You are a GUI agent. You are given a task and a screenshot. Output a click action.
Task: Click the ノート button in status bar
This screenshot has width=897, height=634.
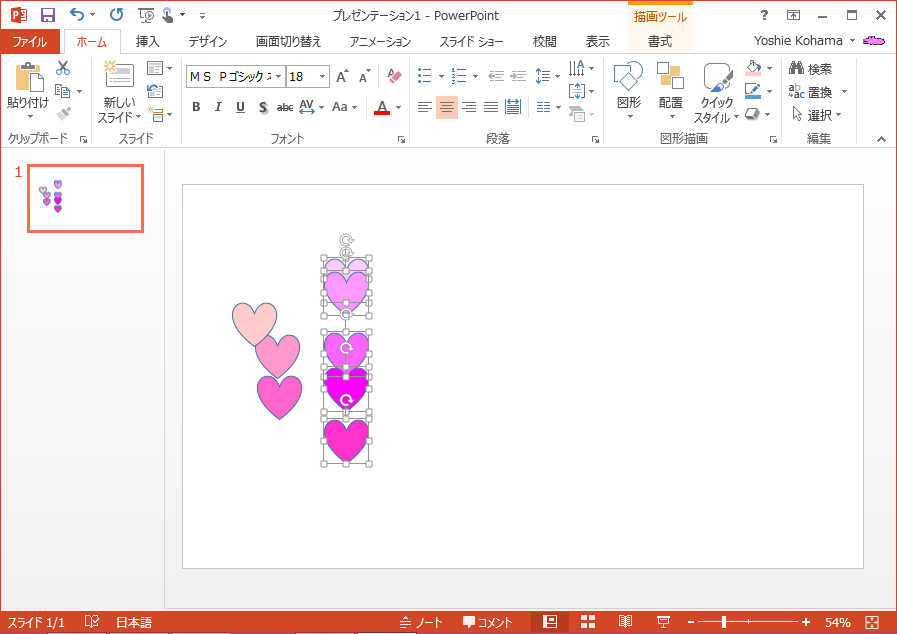pos(421,622)
